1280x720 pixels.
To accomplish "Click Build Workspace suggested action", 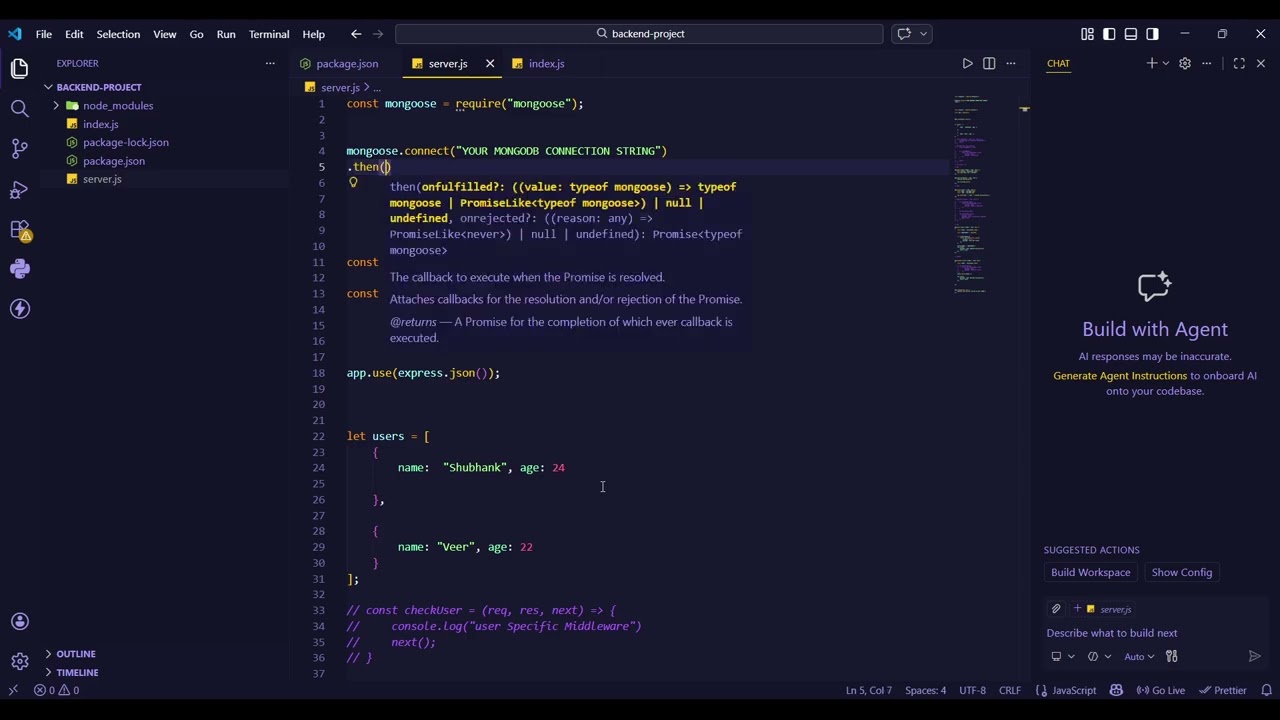I will (1090, 573).
